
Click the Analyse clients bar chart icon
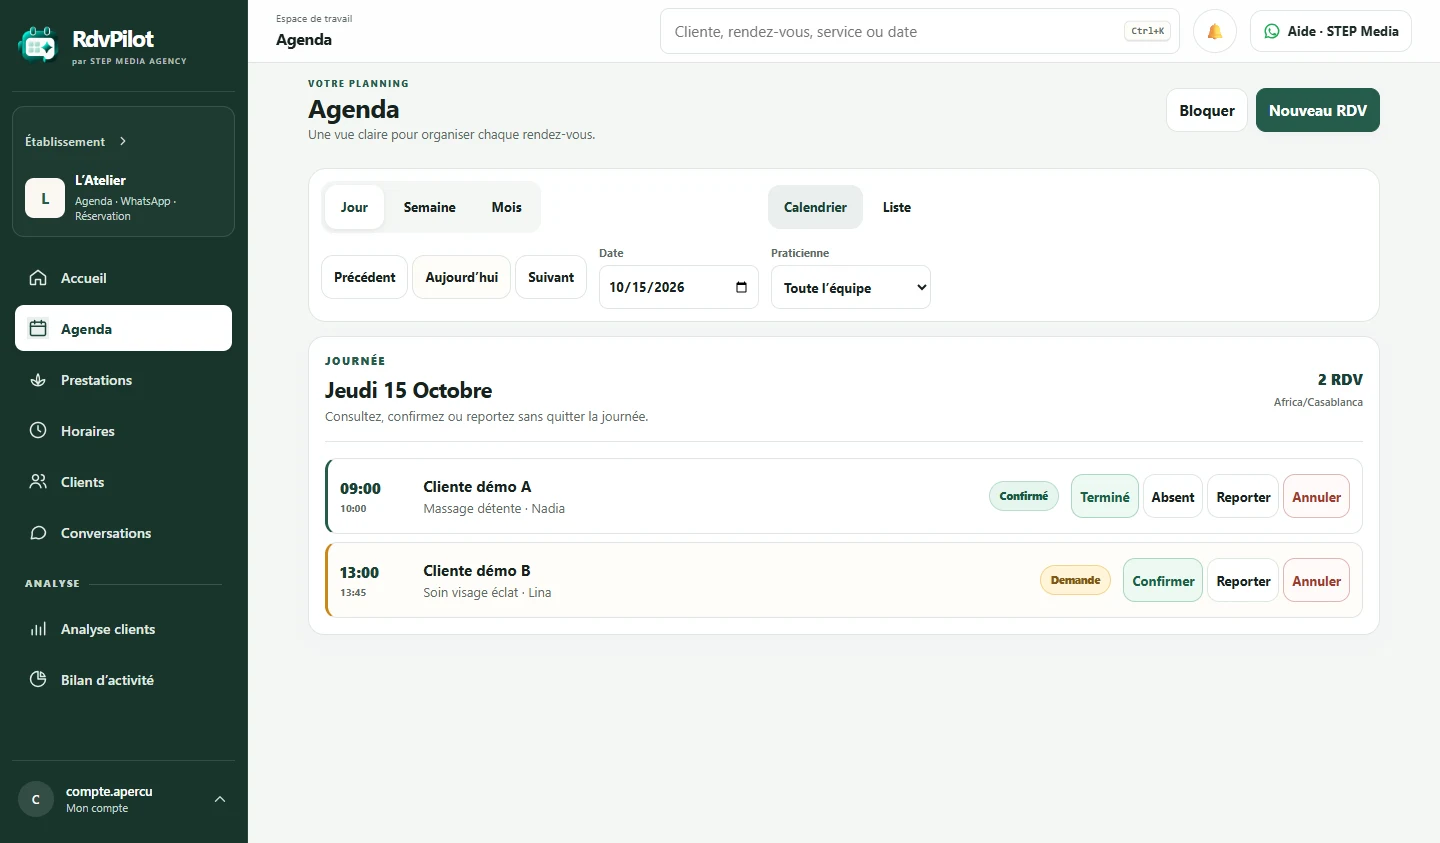(x=38, y=629)
